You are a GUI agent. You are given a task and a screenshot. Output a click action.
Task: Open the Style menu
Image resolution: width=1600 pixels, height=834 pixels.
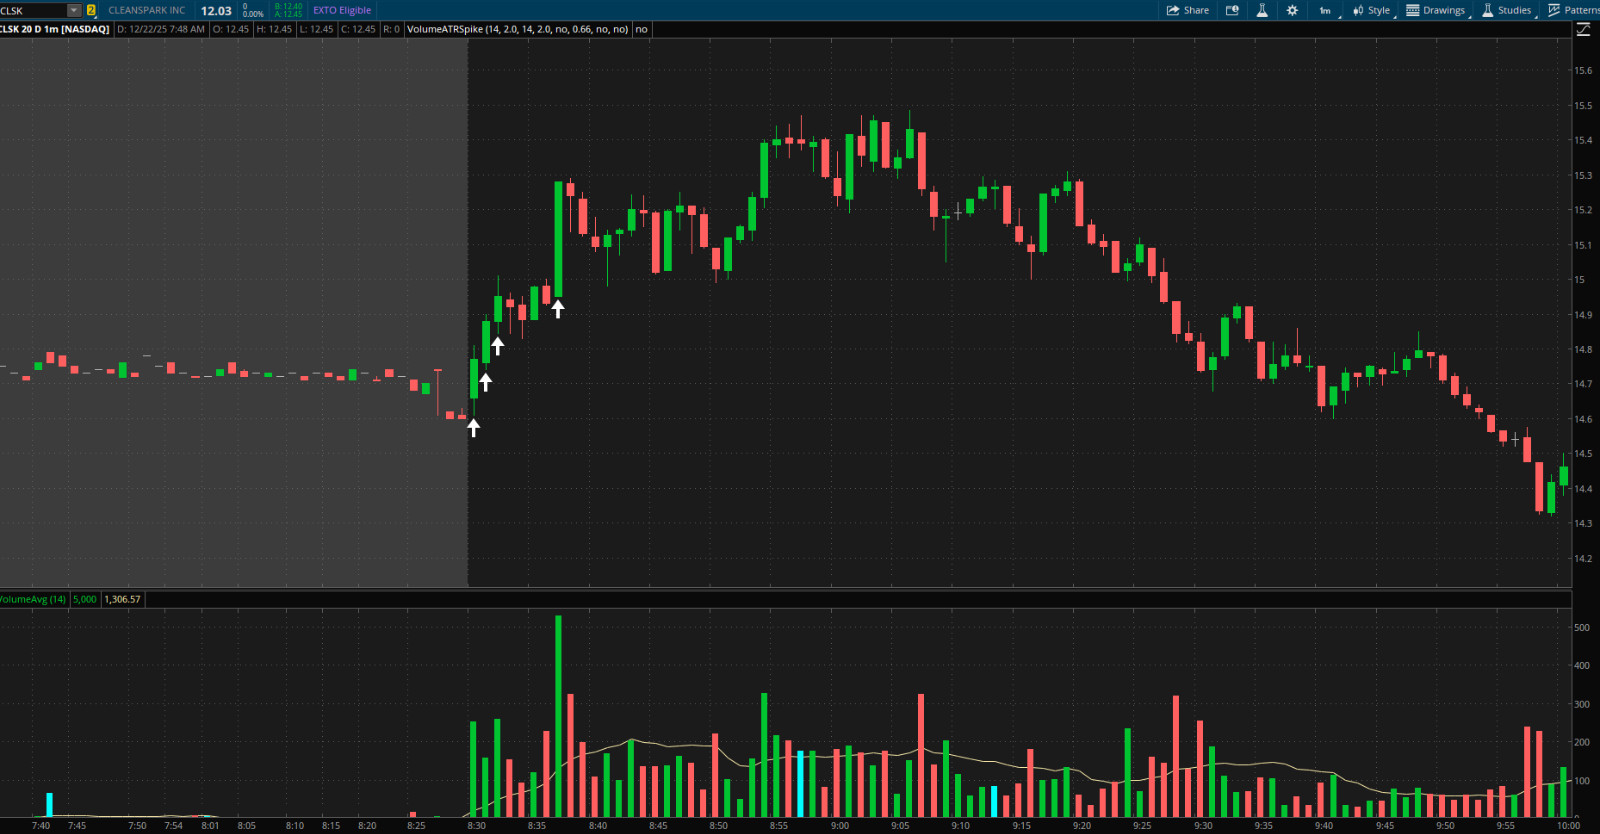click(x=1372, y=10)
